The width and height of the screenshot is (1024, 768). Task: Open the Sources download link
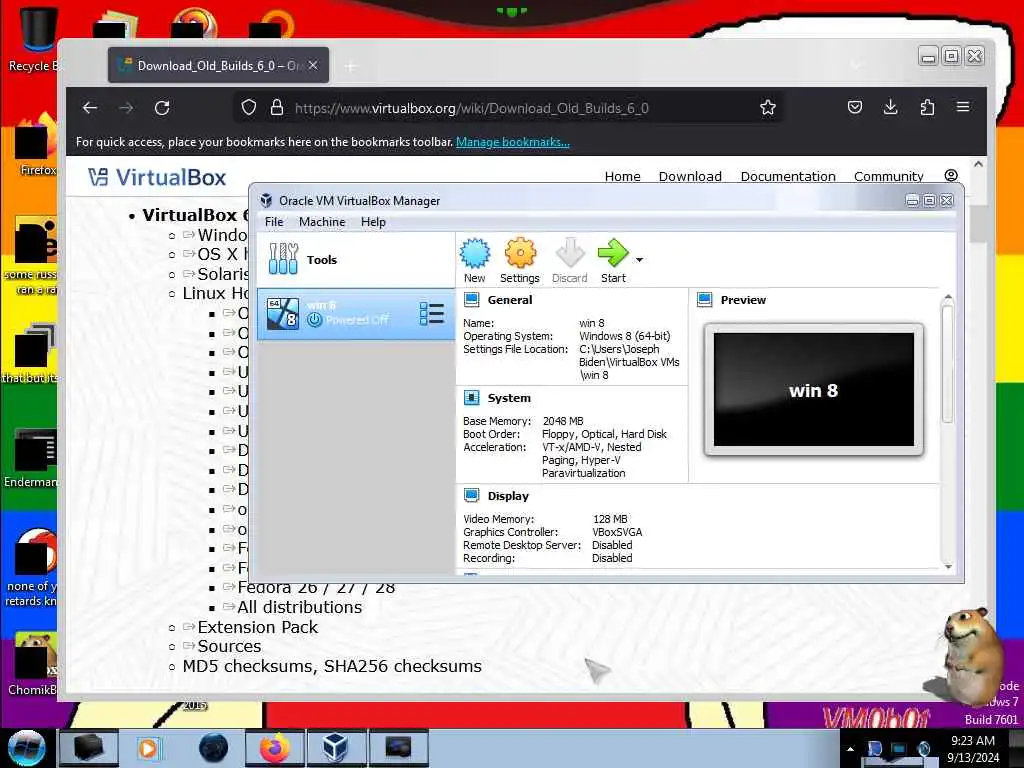point(229,647)
